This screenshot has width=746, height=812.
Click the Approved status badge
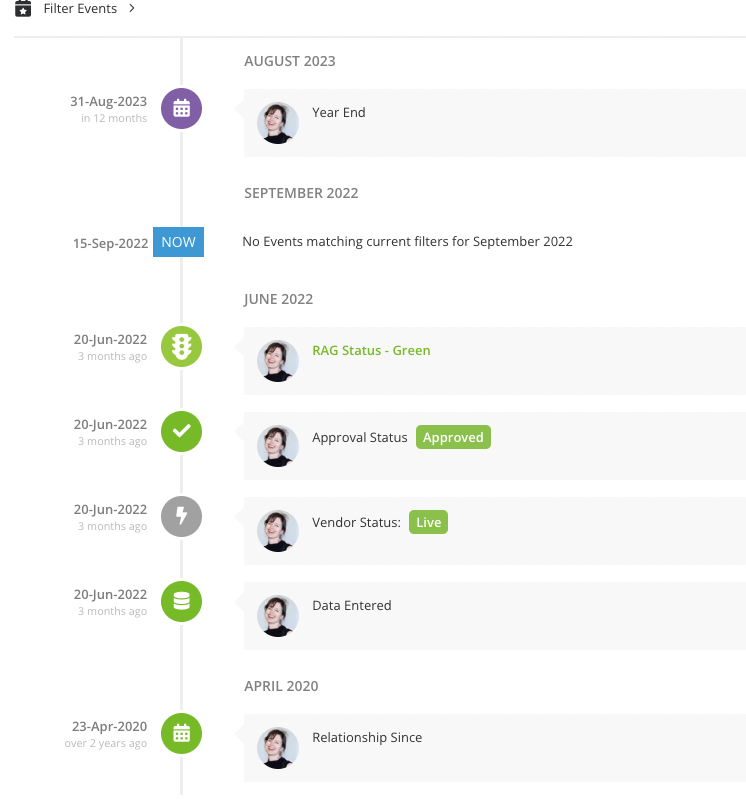coord(453,437)
